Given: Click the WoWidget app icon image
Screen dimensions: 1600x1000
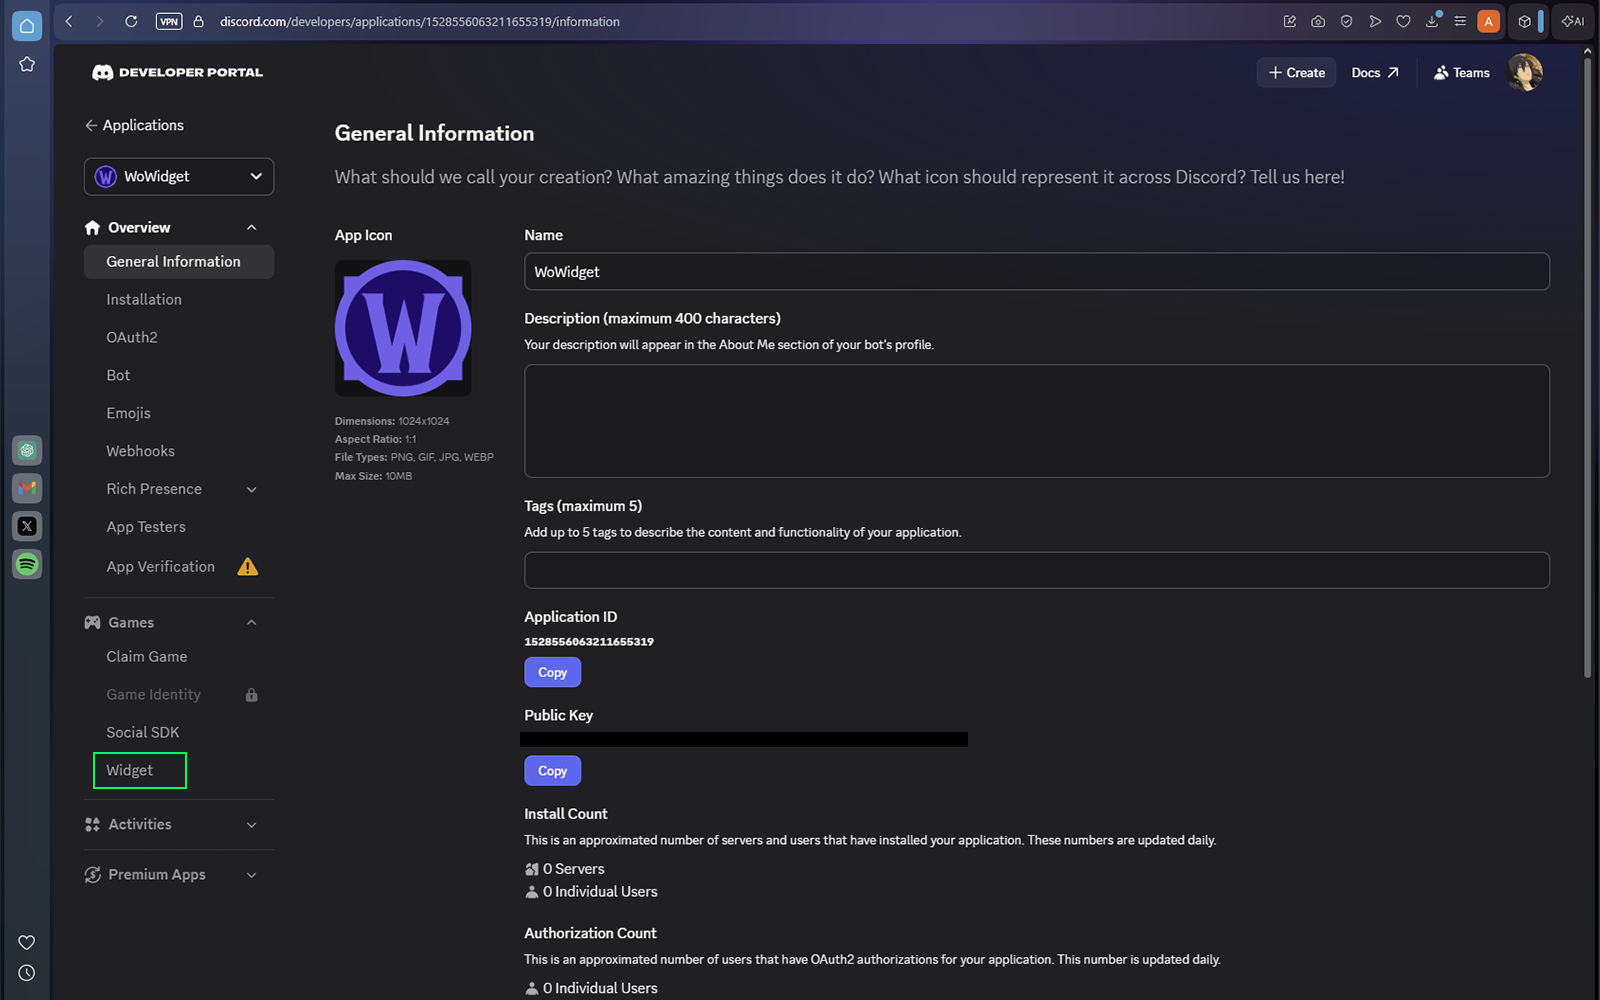Looking at the screenshot, I should (x=403, y=328).
